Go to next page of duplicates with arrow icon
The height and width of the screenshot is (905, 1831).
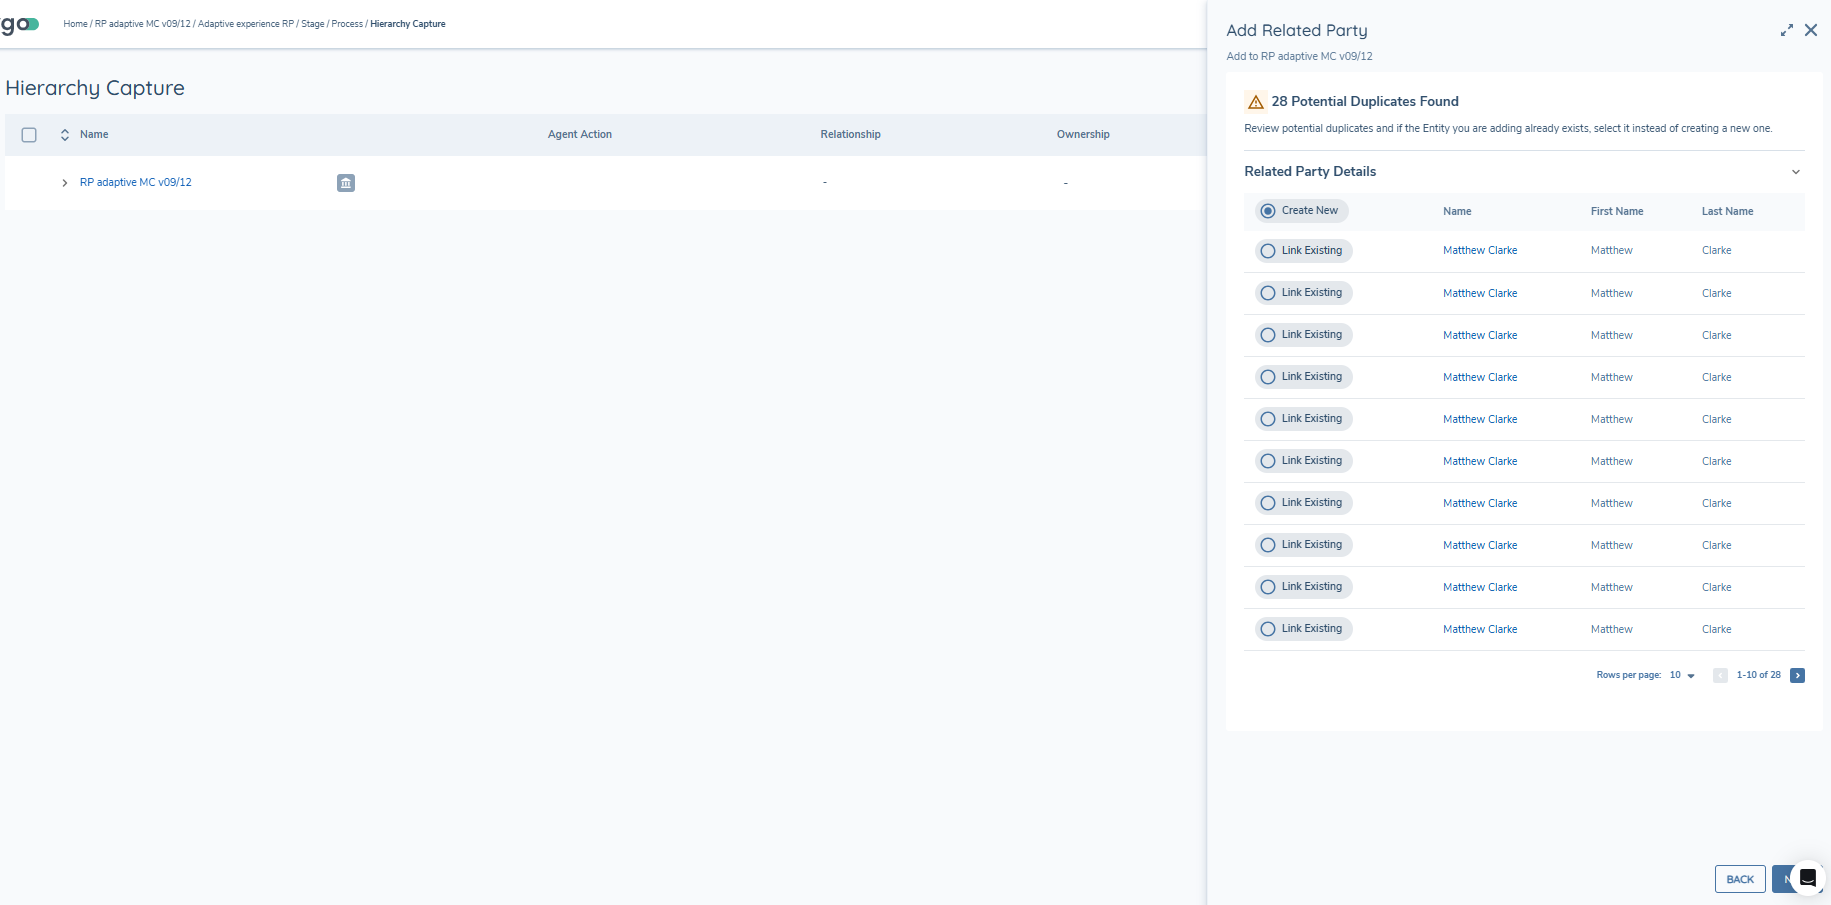click(x=1797, y=675)
